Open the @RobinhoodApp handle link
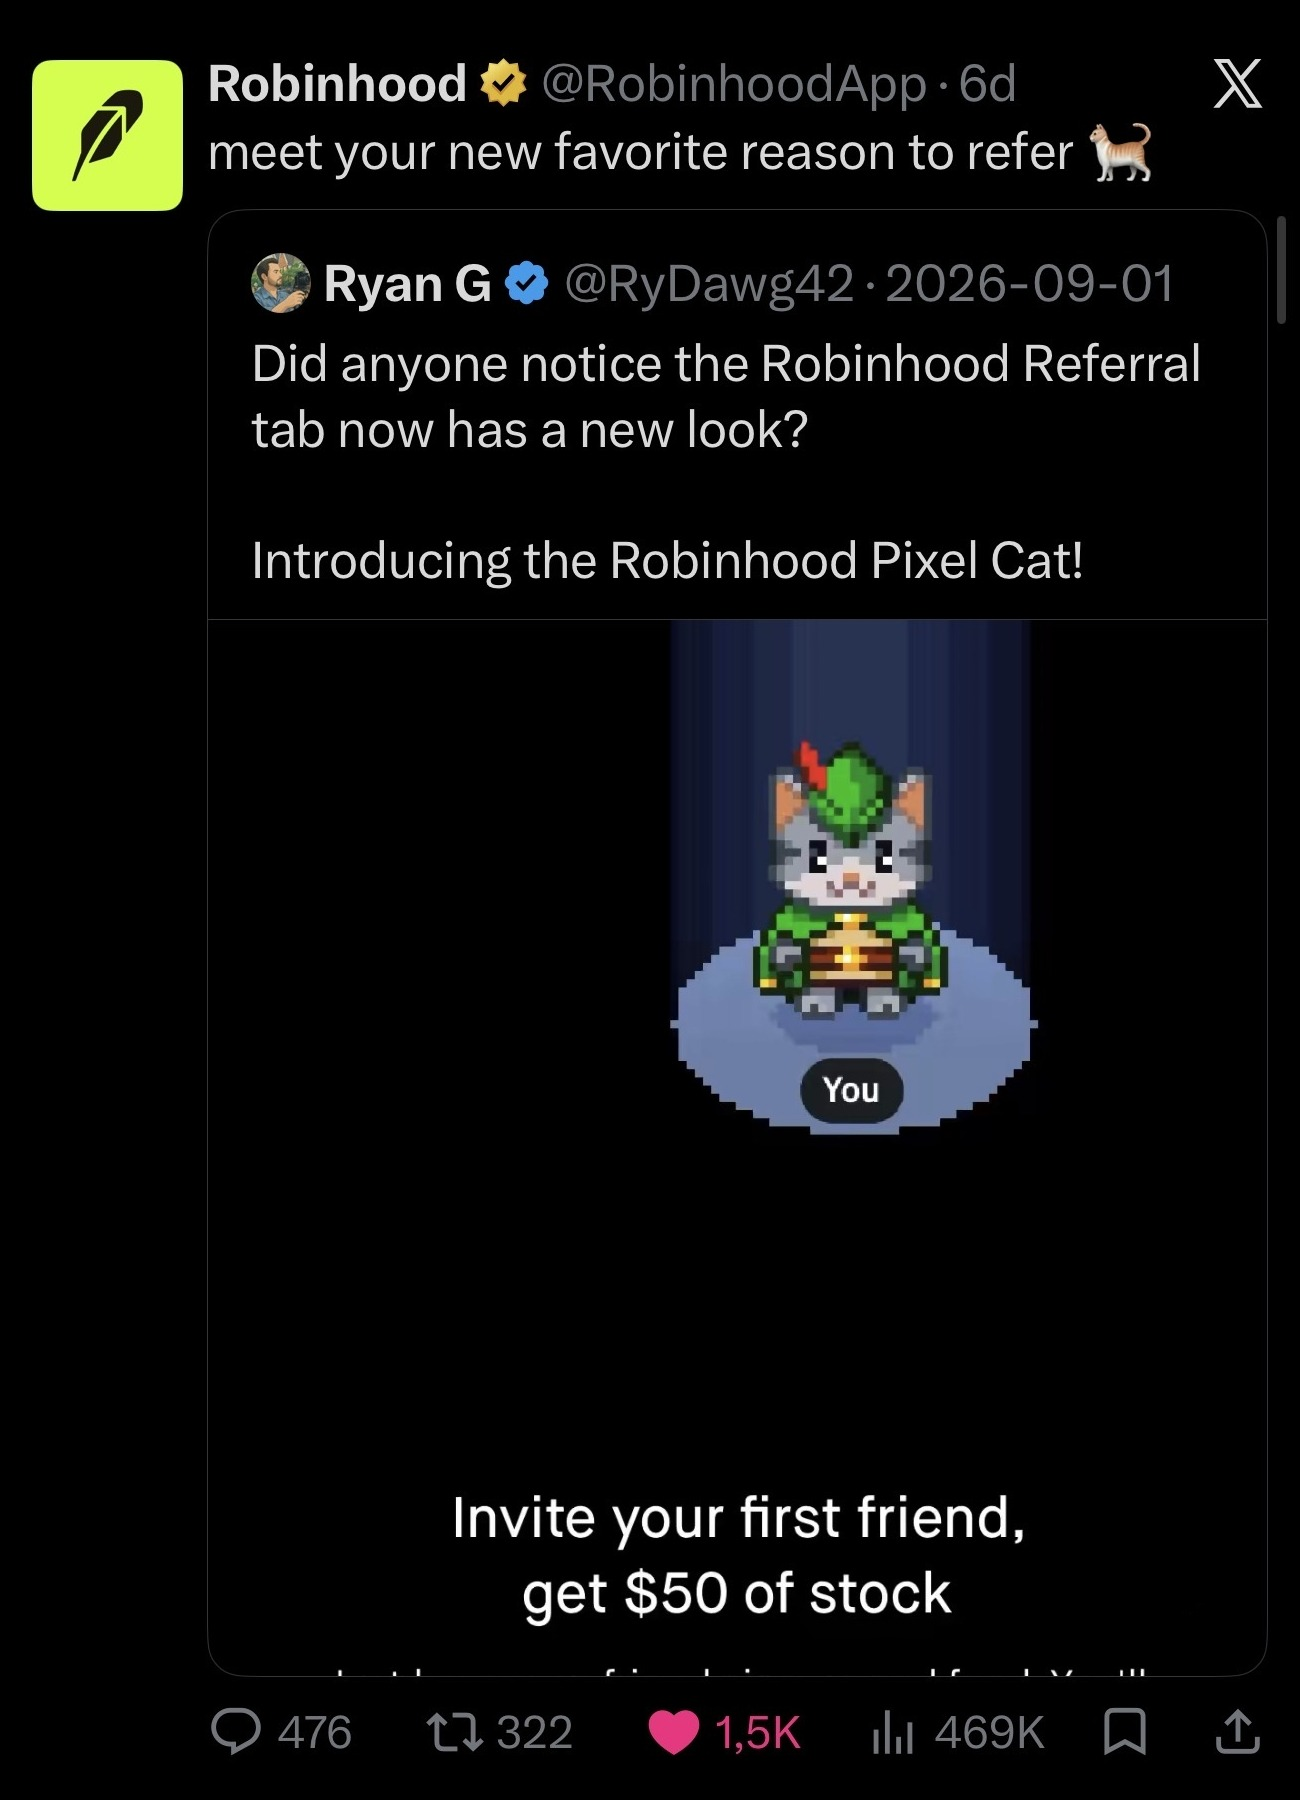This screenshot has width=1300, height=1800. (x=734, y=84)
